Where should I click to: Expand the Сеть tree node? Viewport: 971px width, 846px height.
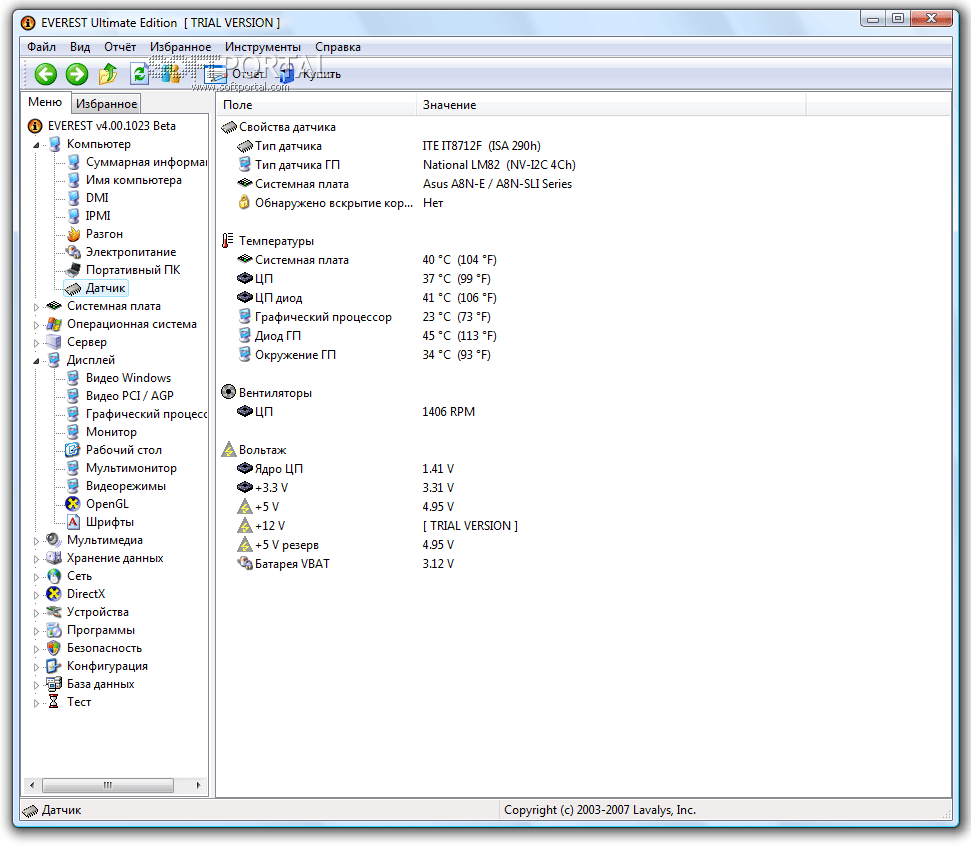(x=36, y=577)
